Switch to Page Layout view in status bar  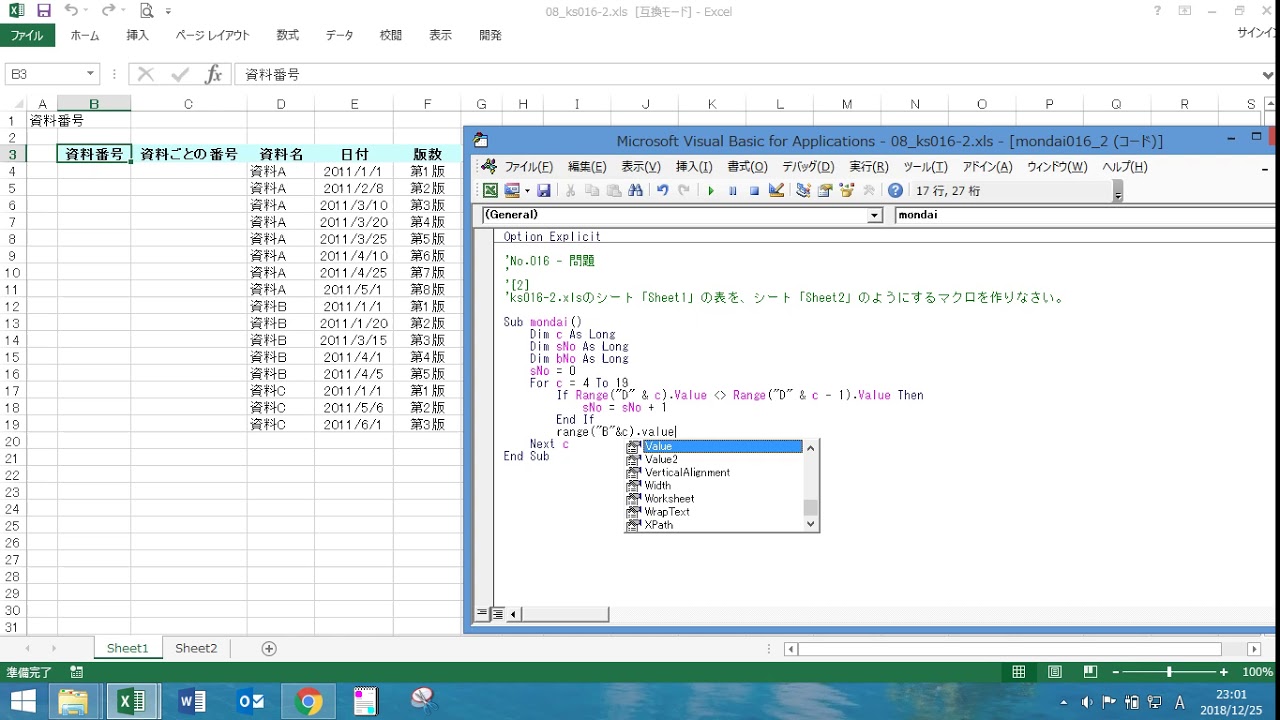click(x=1054, y=673)
